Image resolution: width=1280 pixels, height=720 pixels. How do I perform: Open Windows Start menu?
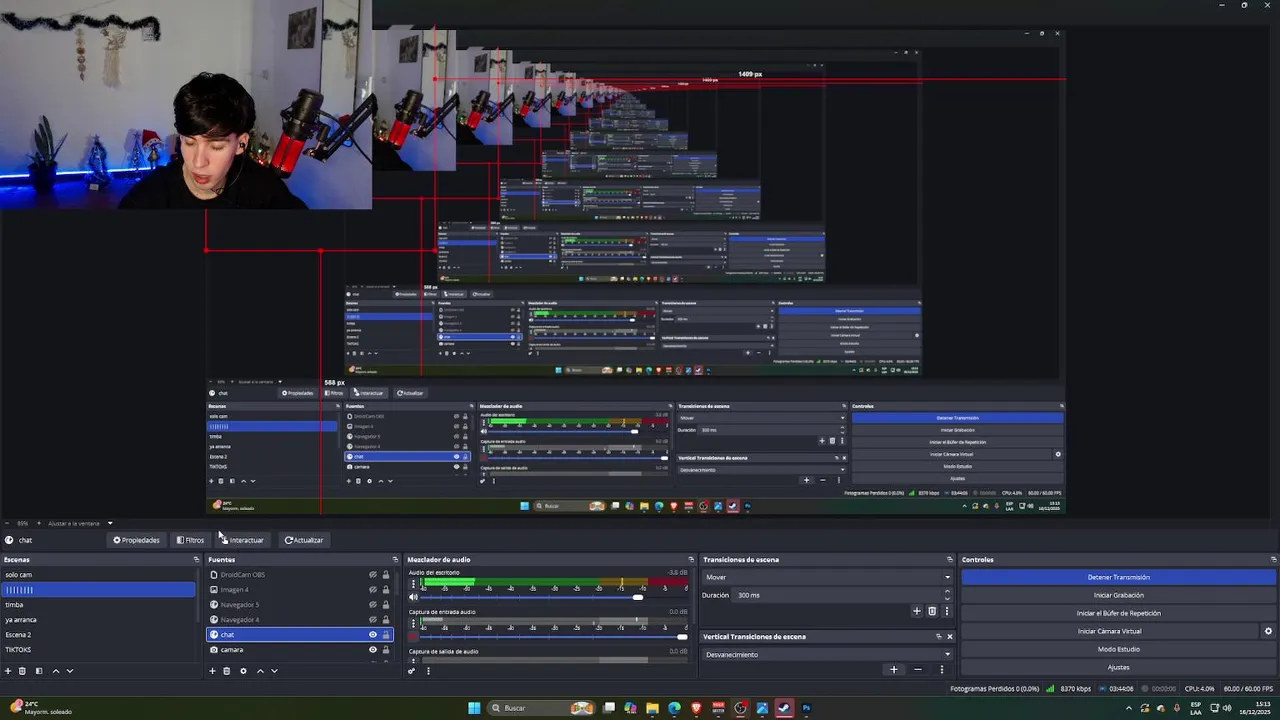(x=474, y=708)
